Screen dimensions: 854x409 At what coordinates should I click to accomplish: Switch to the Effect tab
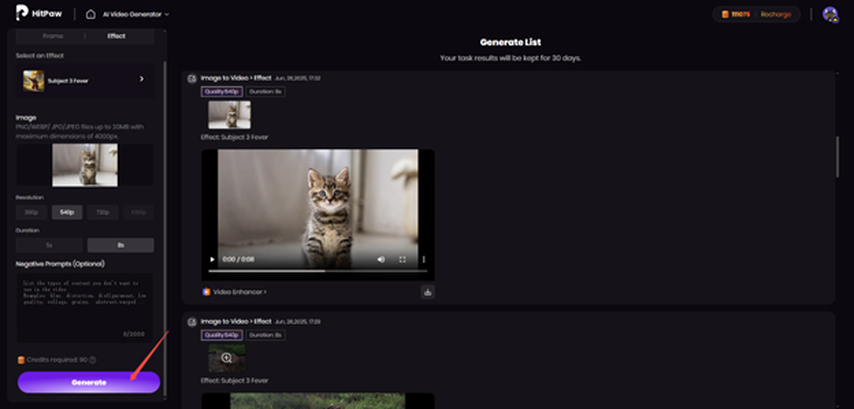coord(116,36)
